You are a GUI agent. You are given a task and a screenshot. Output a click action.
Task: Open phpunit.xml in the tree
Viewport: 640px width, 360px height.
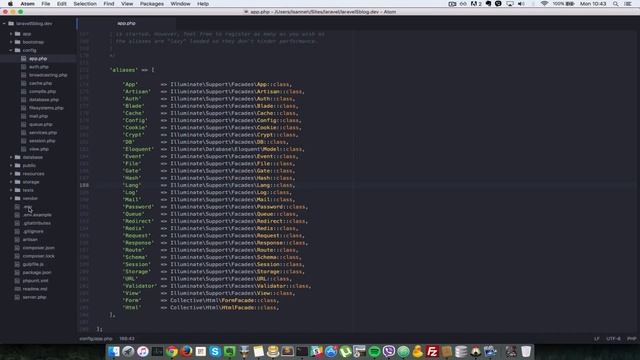click(36, 281)
